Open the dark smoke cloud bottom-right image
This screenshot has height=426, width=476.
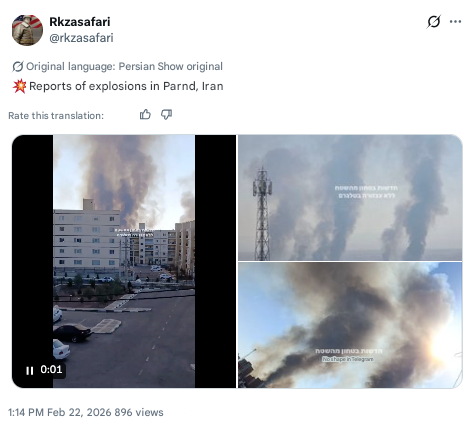[x=350, y=325]
